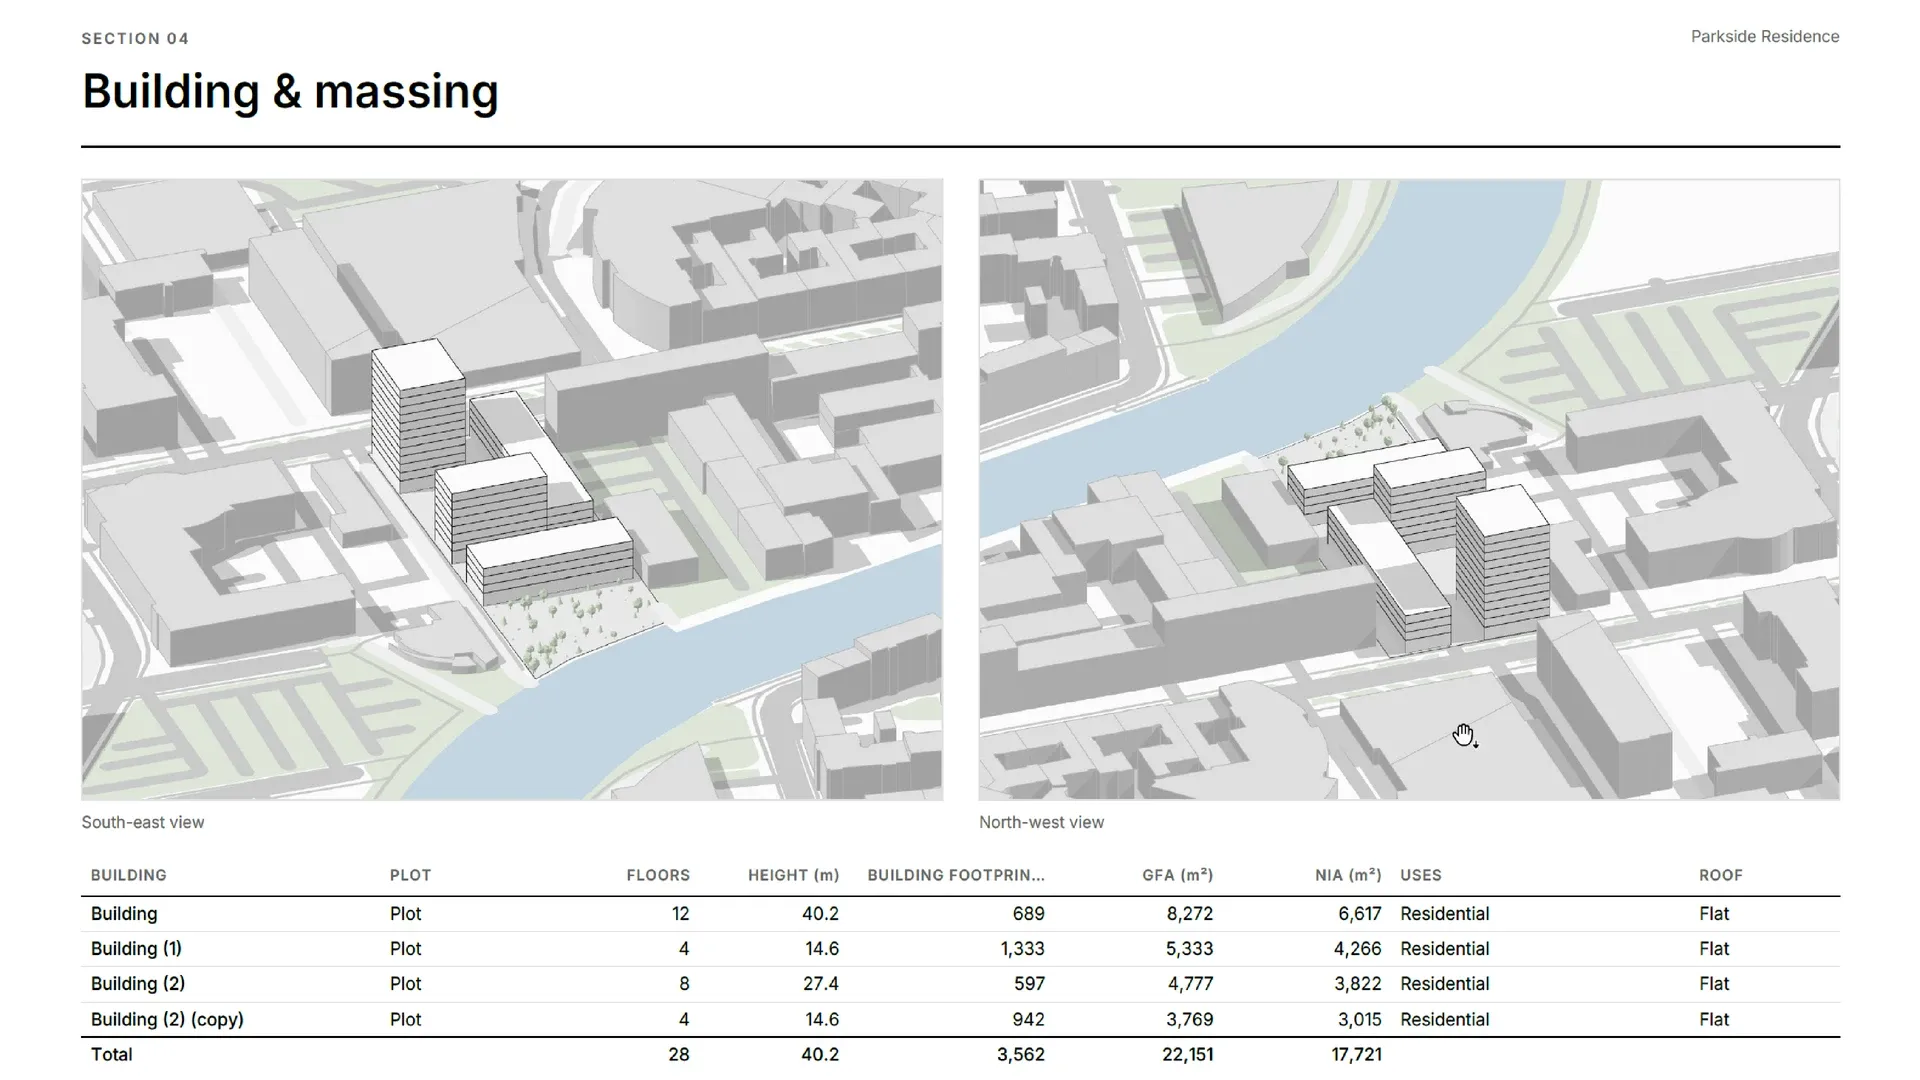Click 'Flat' roof in Building (1) row
The image size is (1920, 1080).
tap(1714, 949)
